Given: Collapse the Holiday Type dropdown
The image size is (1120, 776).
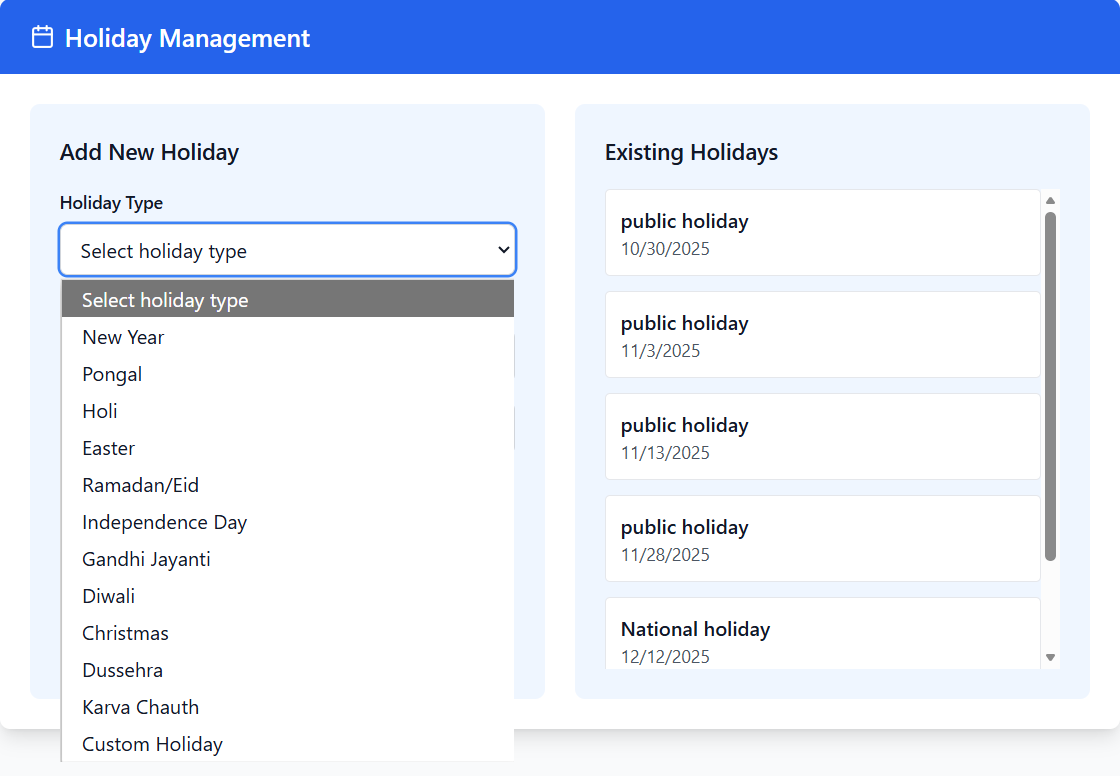Looking at the screenshot, I should [x=287, y=250].
